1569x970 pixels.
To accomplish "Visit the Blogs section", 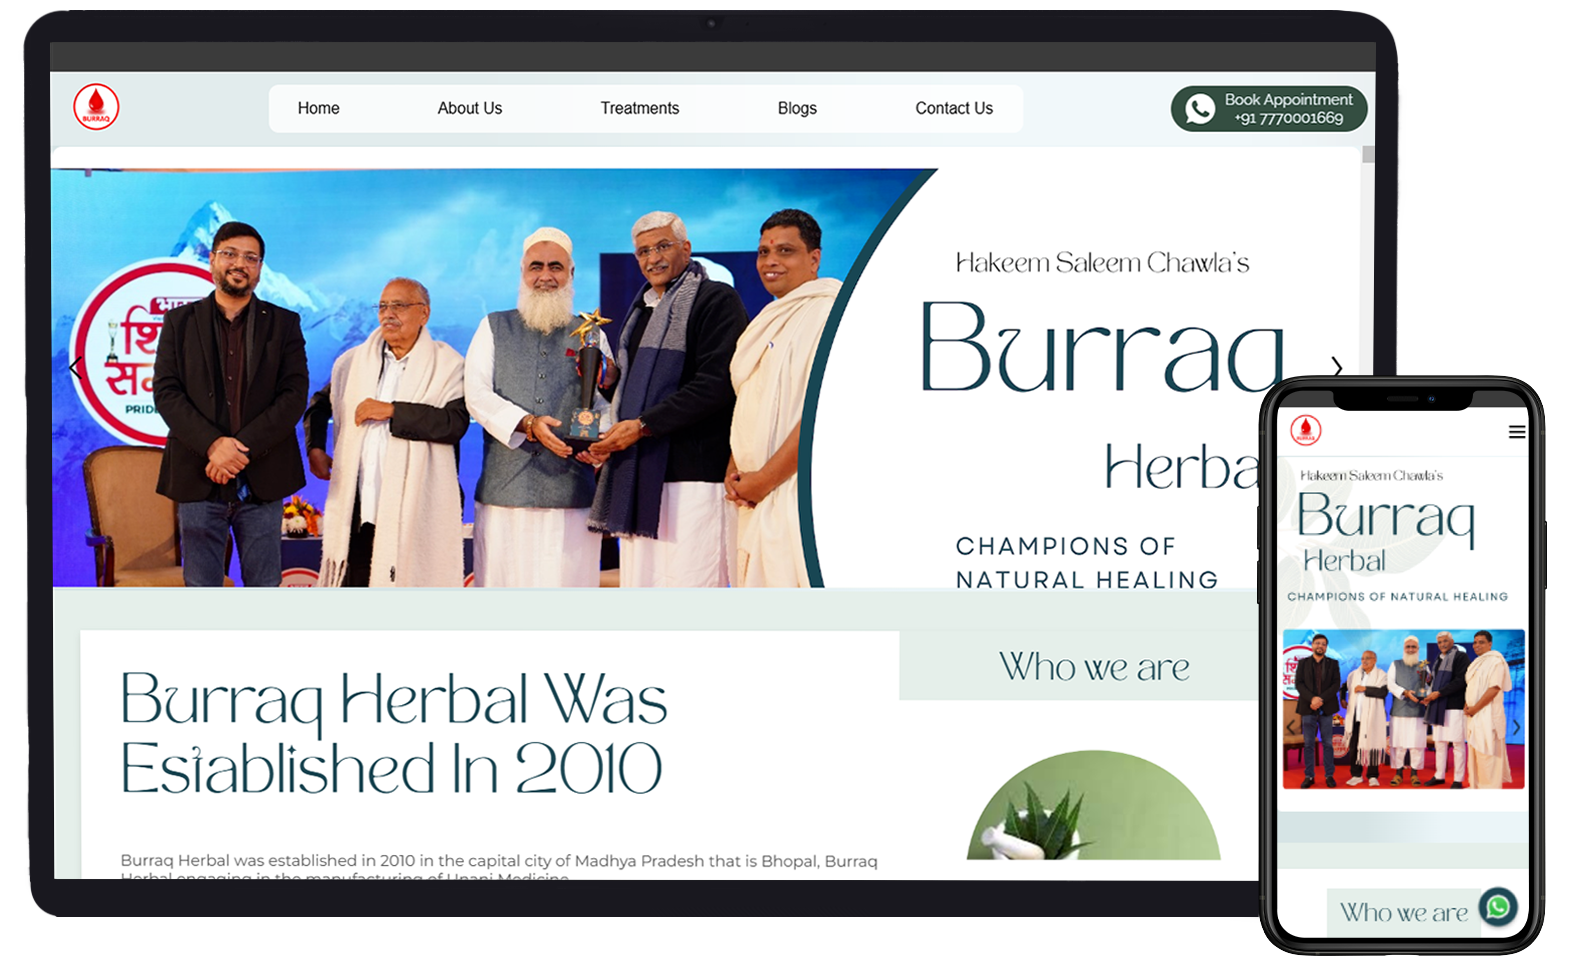I will (797, 108).
